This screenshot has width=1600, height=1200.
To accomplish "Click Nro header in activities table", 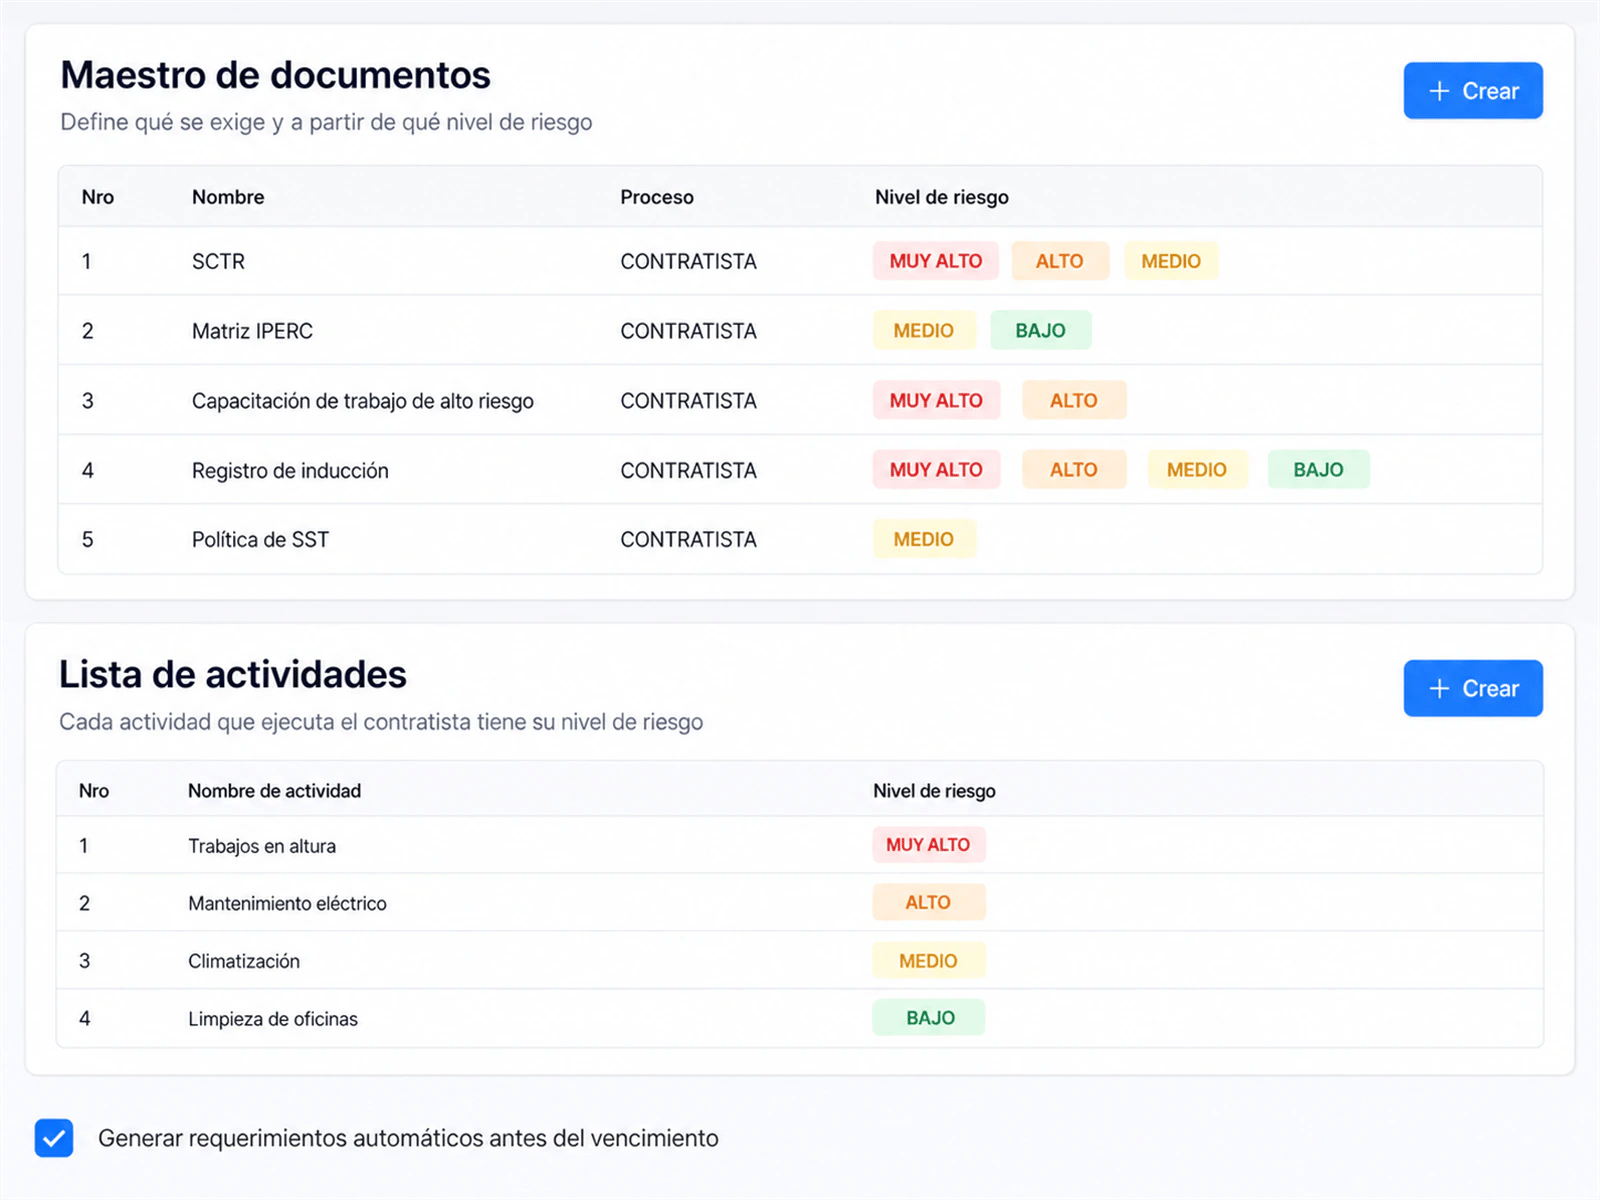I will [94, 791].
